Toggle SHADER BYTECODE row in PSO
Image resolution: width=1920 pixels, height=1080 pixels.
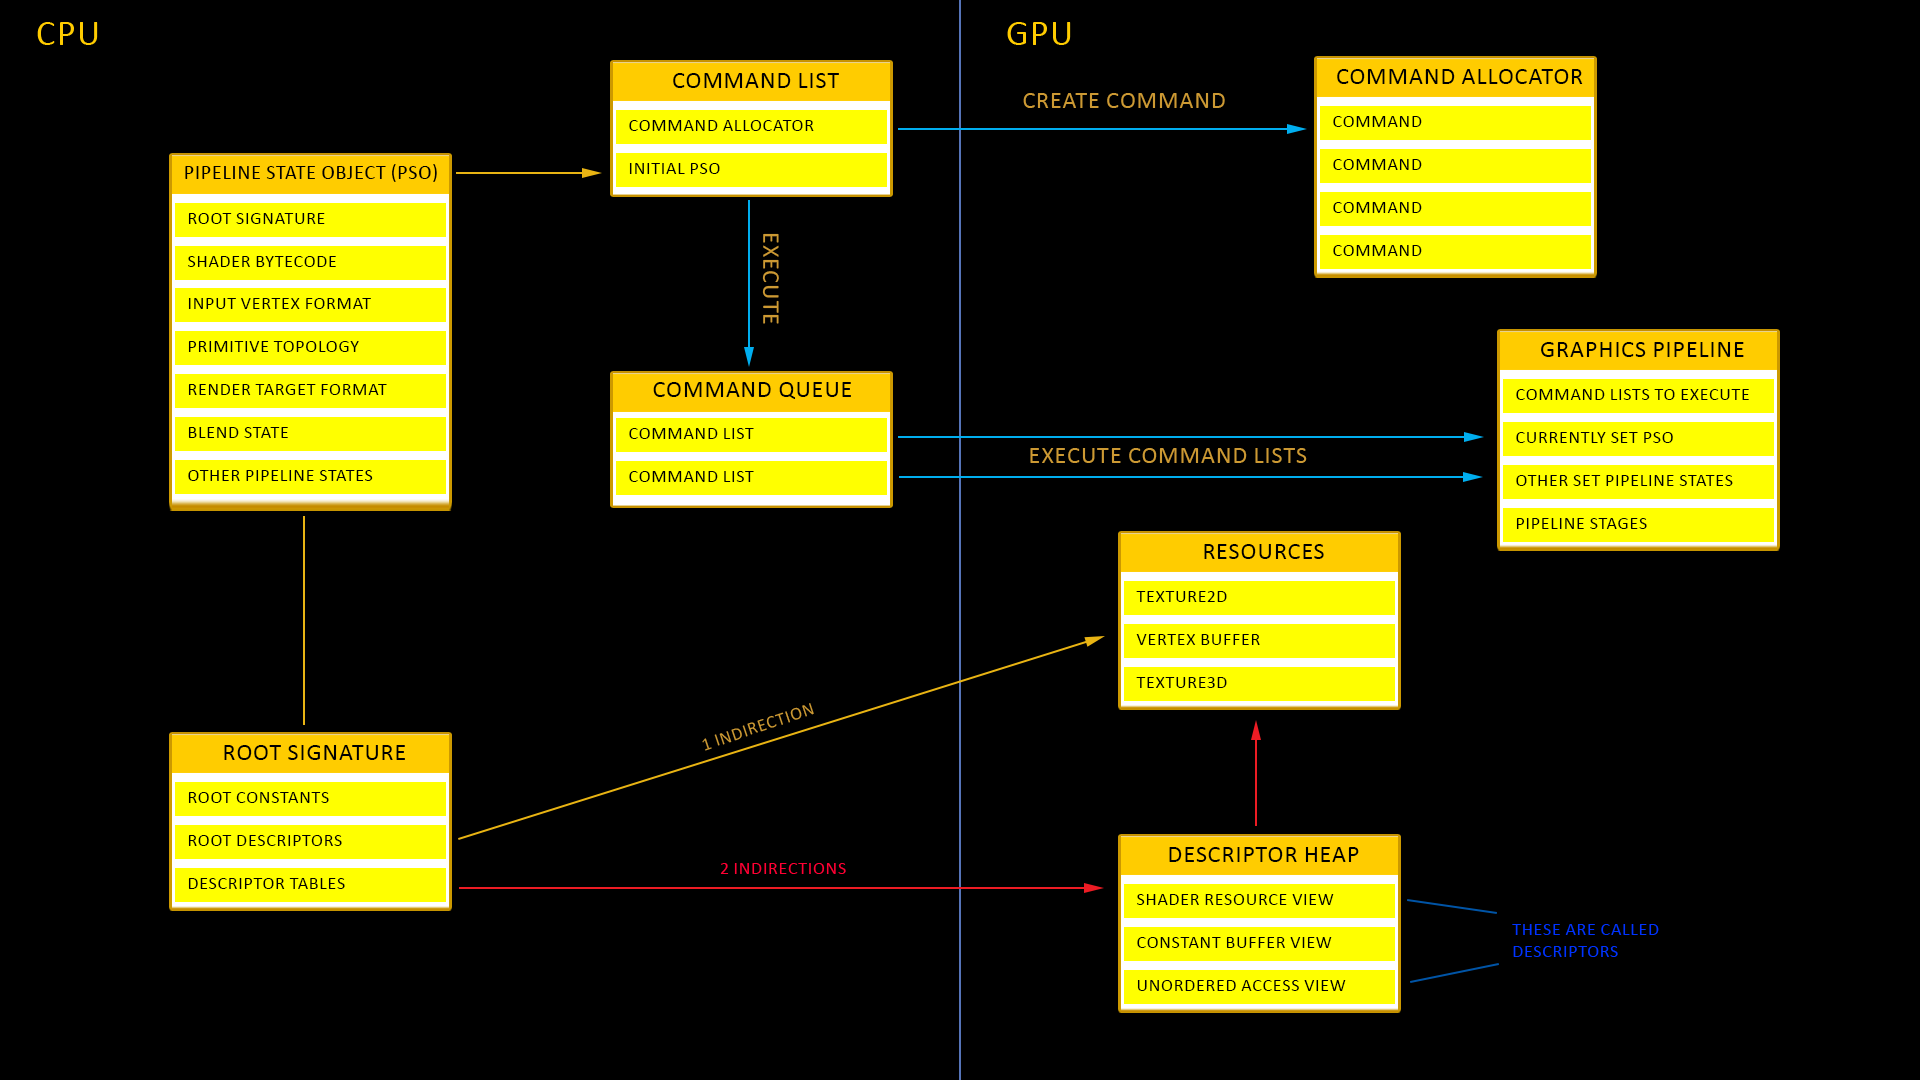(310, 261)
